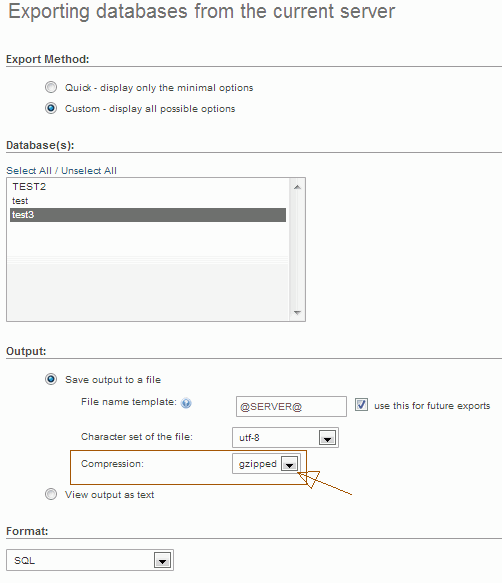The width and height of the screenshot is (502, 583).
Task: Click the SQL format dropdown arrow
Action: pos(162,560)
